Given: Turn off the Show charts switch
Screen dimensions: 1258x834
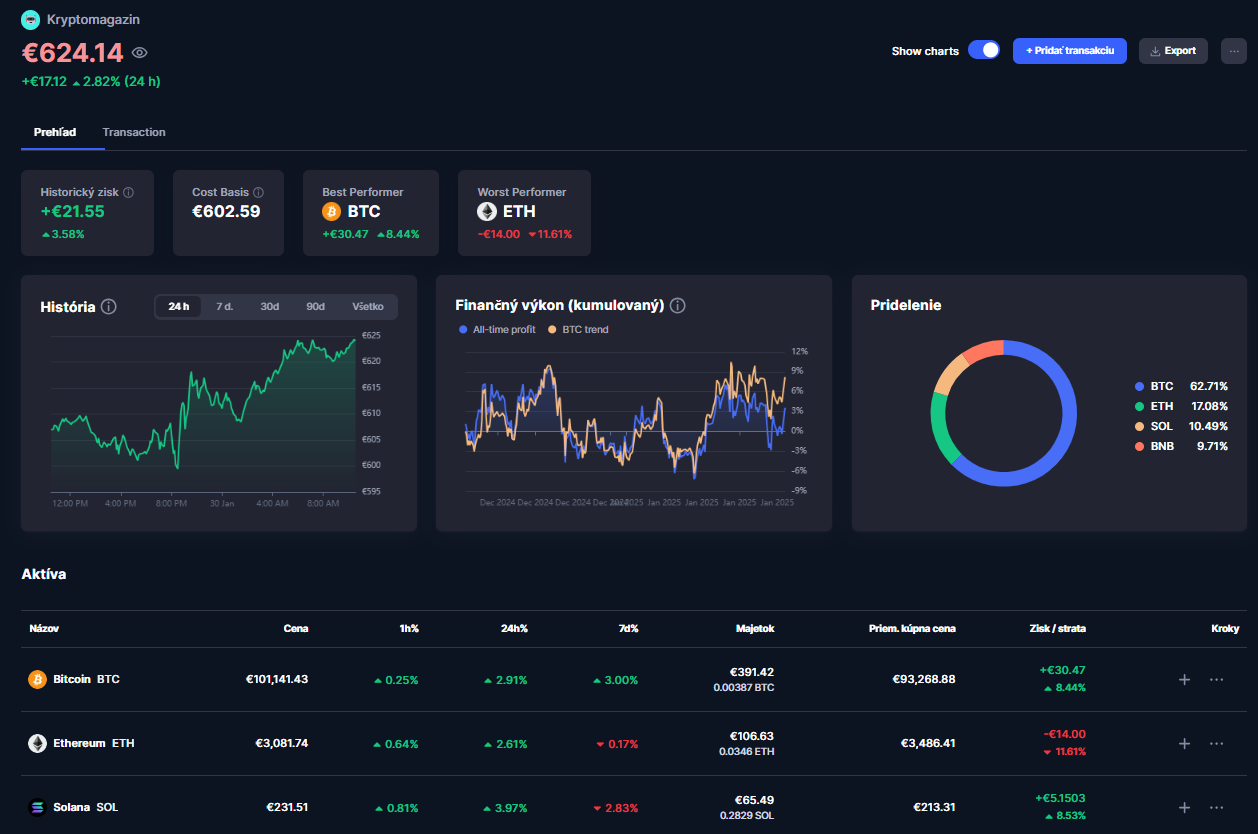Looking at the screenshot, I should [983, 51].
